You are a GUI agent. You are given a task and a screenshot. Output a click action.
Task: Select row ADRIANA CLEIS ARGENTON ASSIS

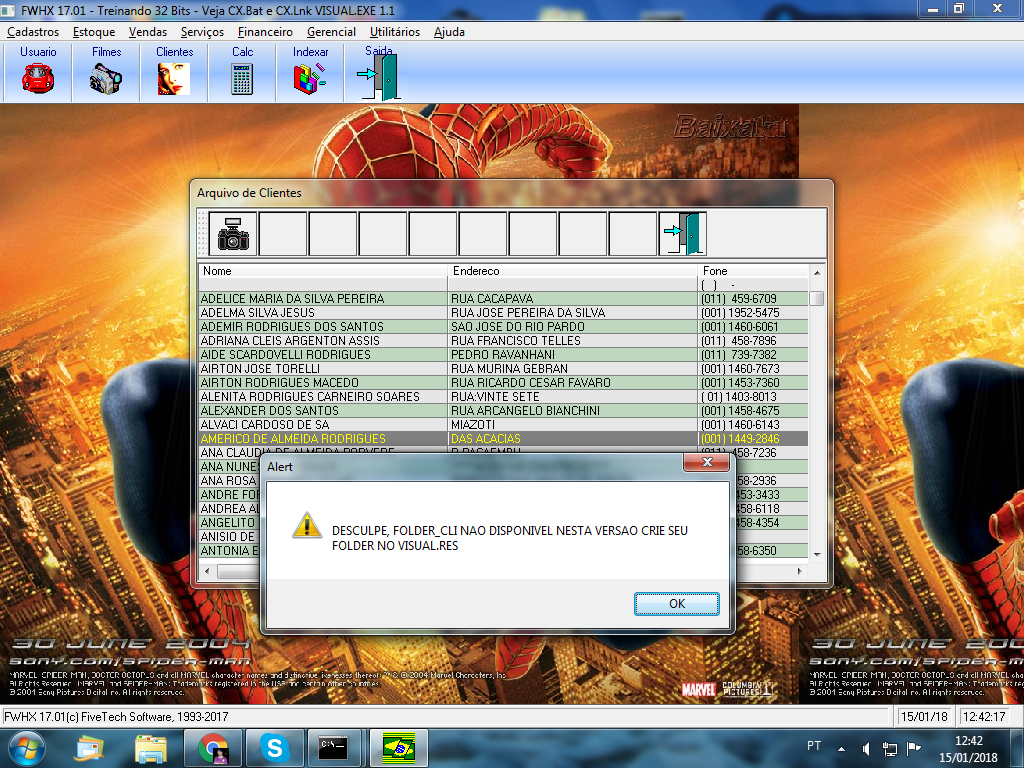click(x=503, y=340)
